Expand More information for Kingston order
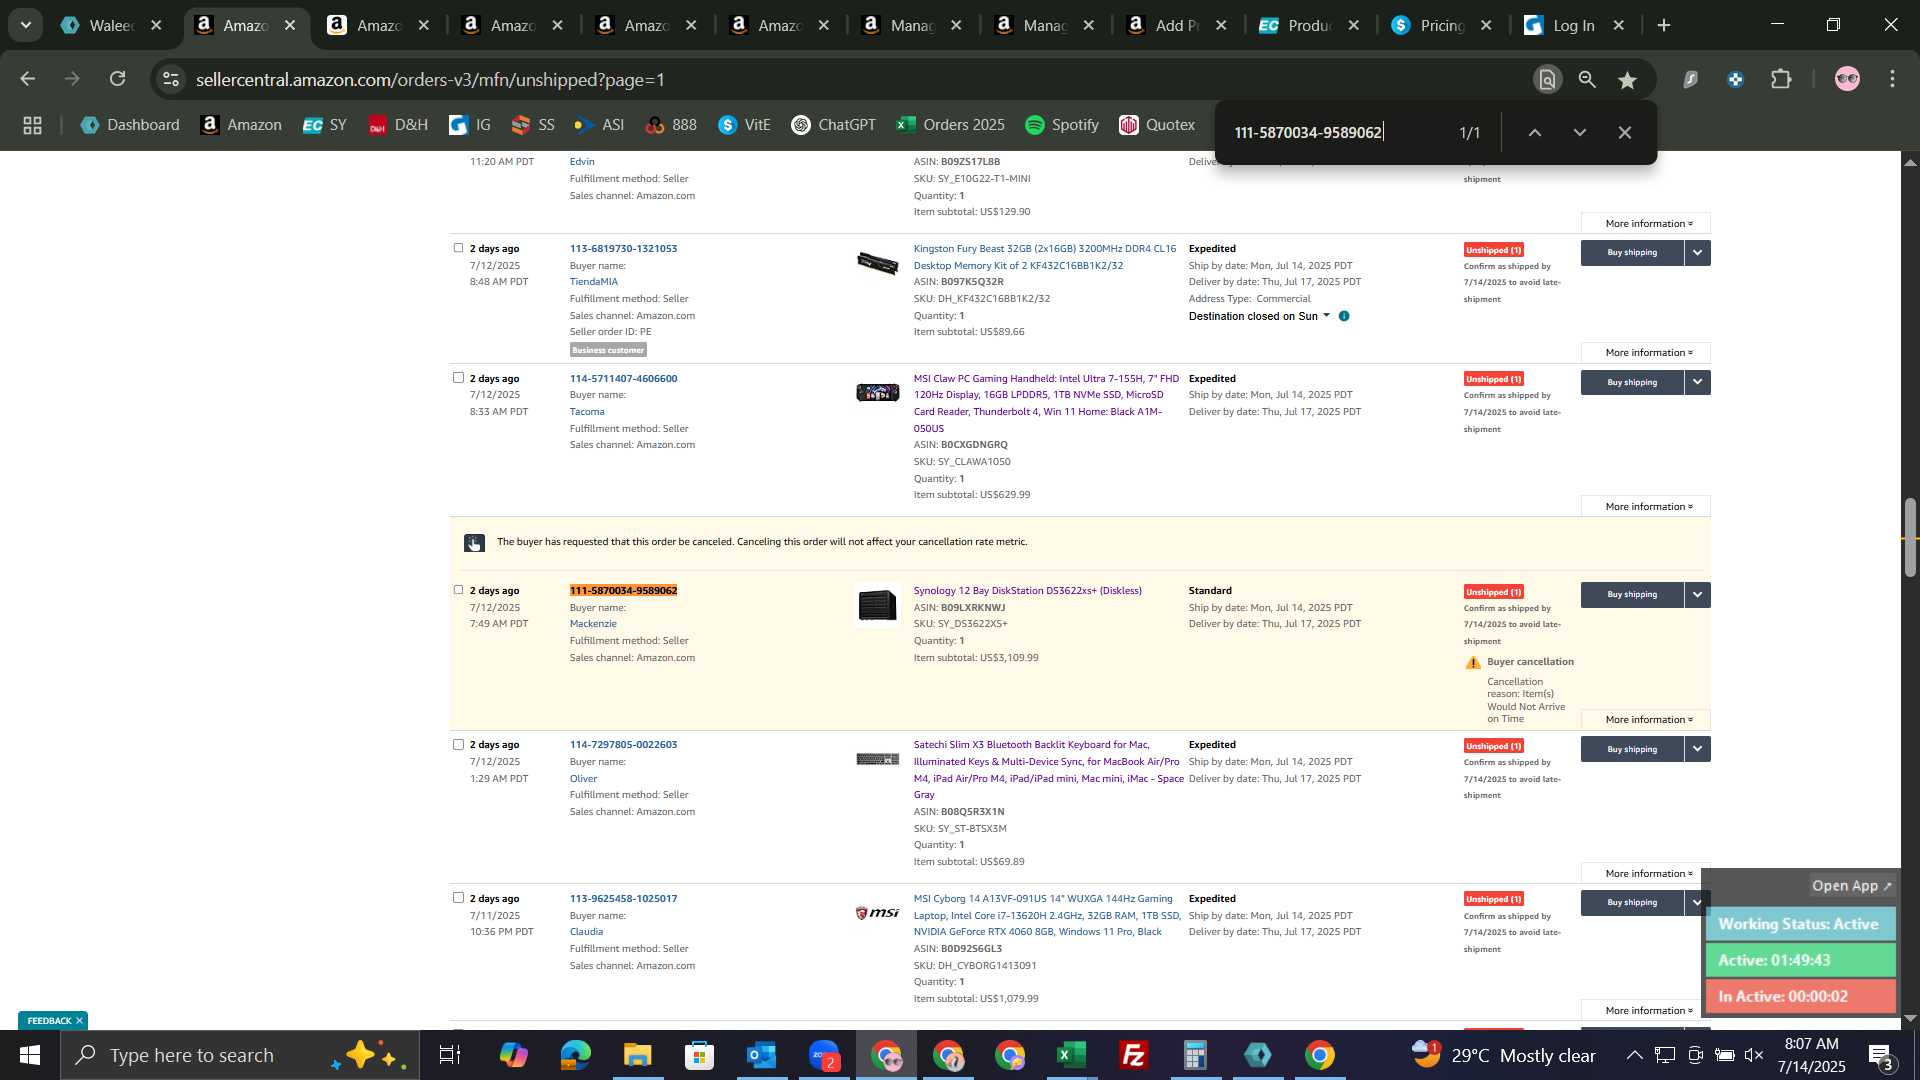 pyautogui.click(x=1646, y=353)
